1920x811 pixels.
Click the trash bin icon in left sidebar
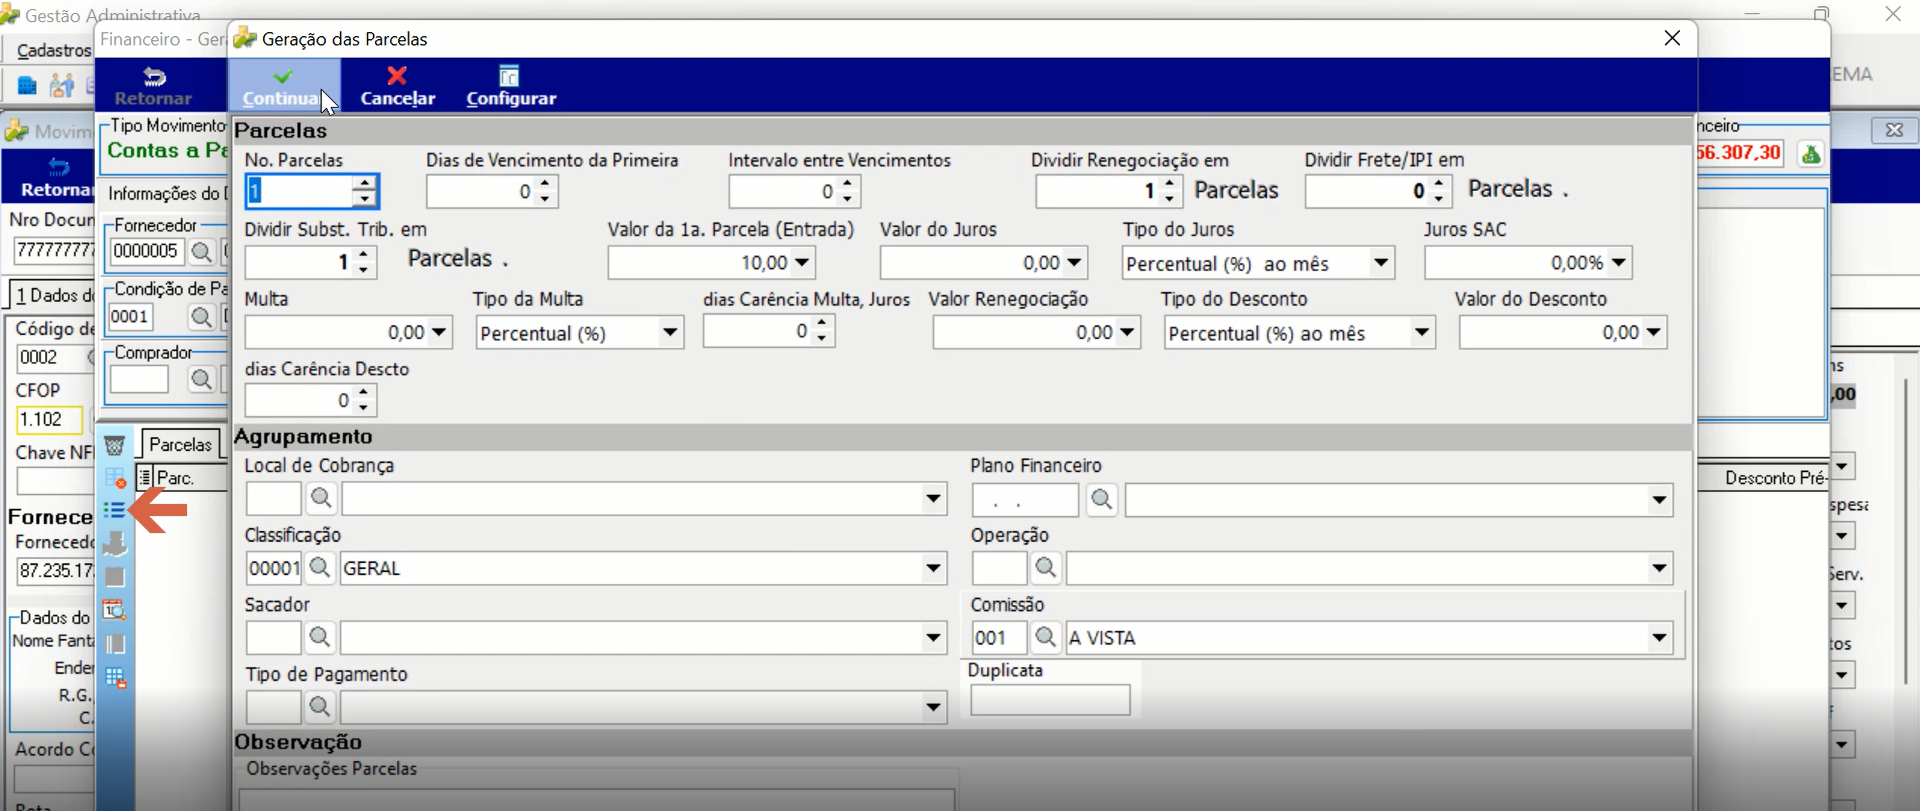click(115, 445)
